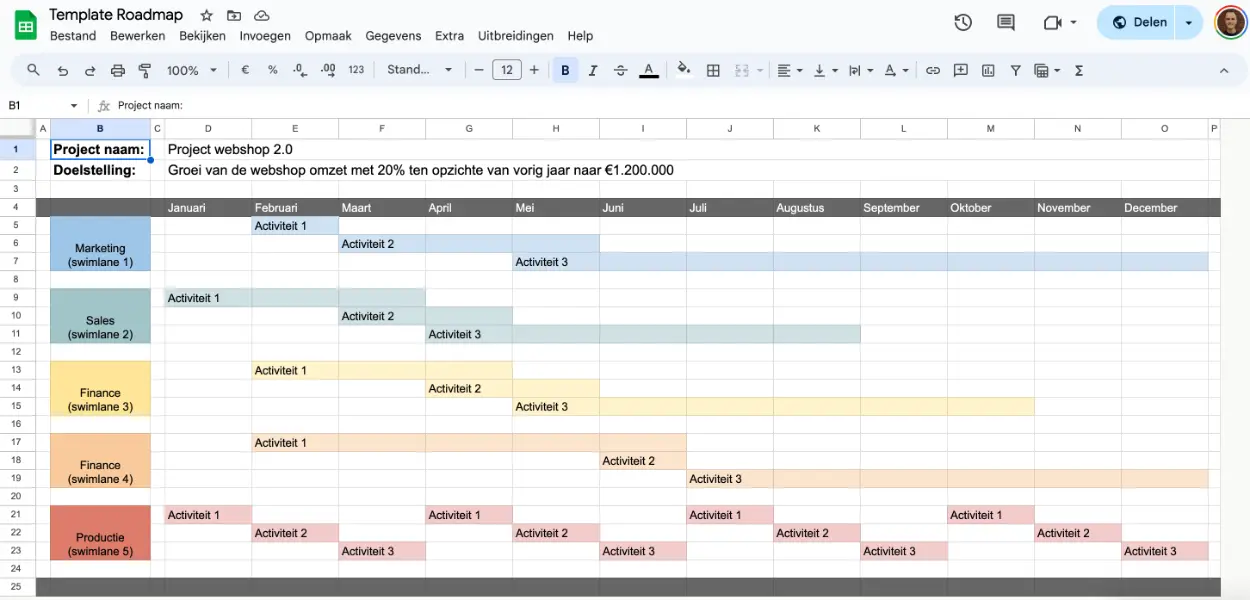The height and width of the screenshot is (600, 1250).
Task: Open the Insert chart tool
Action: pyautogui.click(x=988, y=70)
